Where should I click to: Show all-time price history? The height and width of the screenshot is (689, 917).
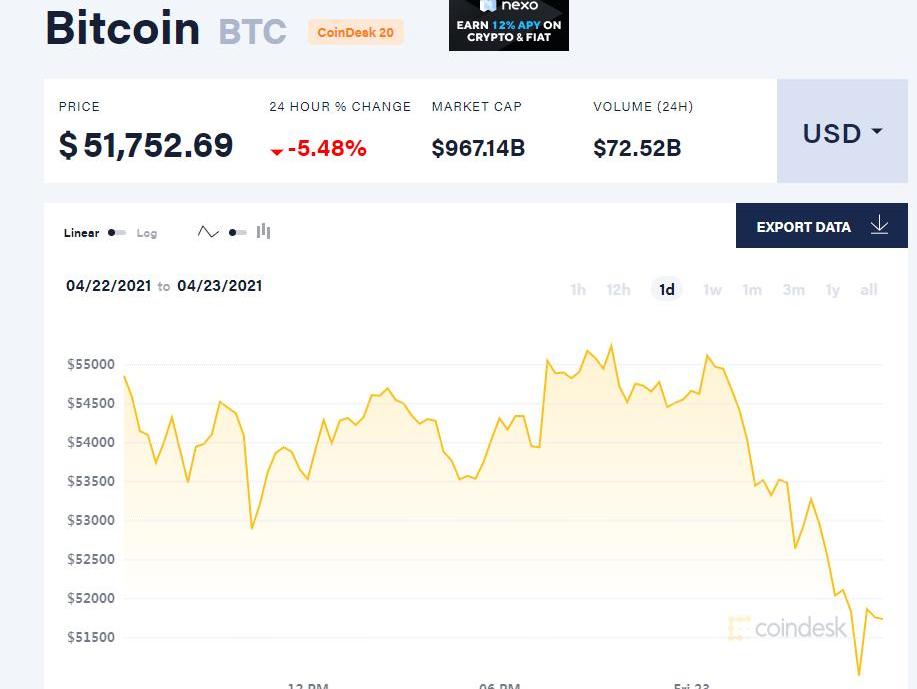[869, 290]
